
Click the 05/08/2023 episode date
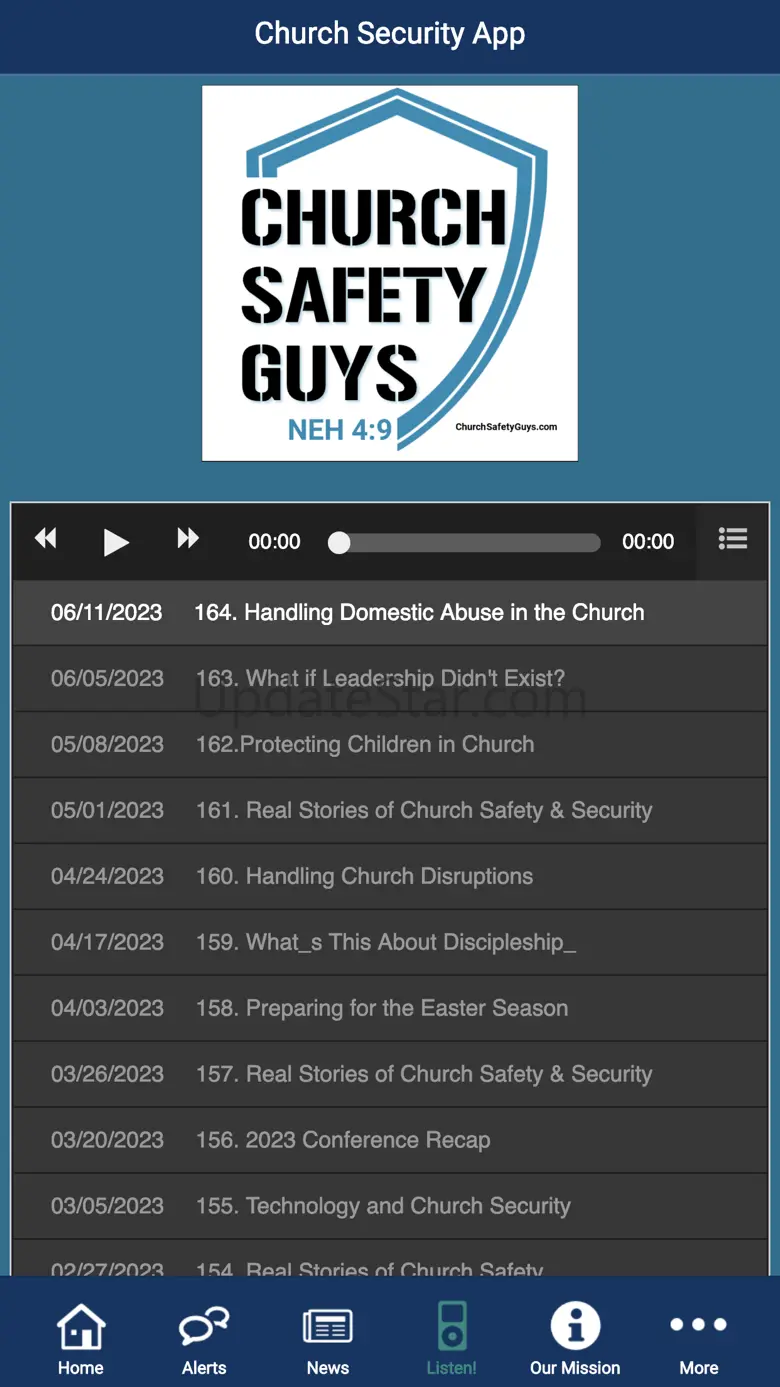click(107, 744)
